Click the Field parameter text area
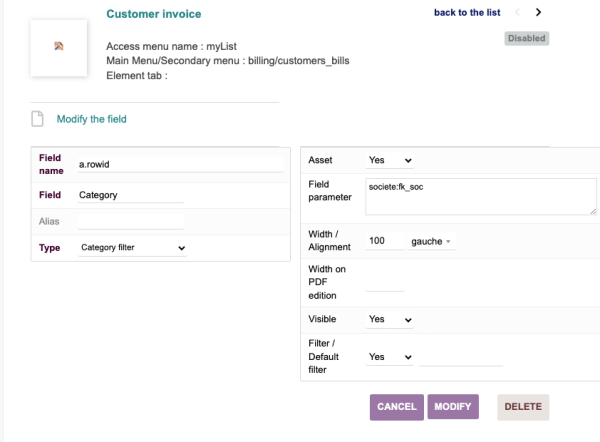 (481, 196)
